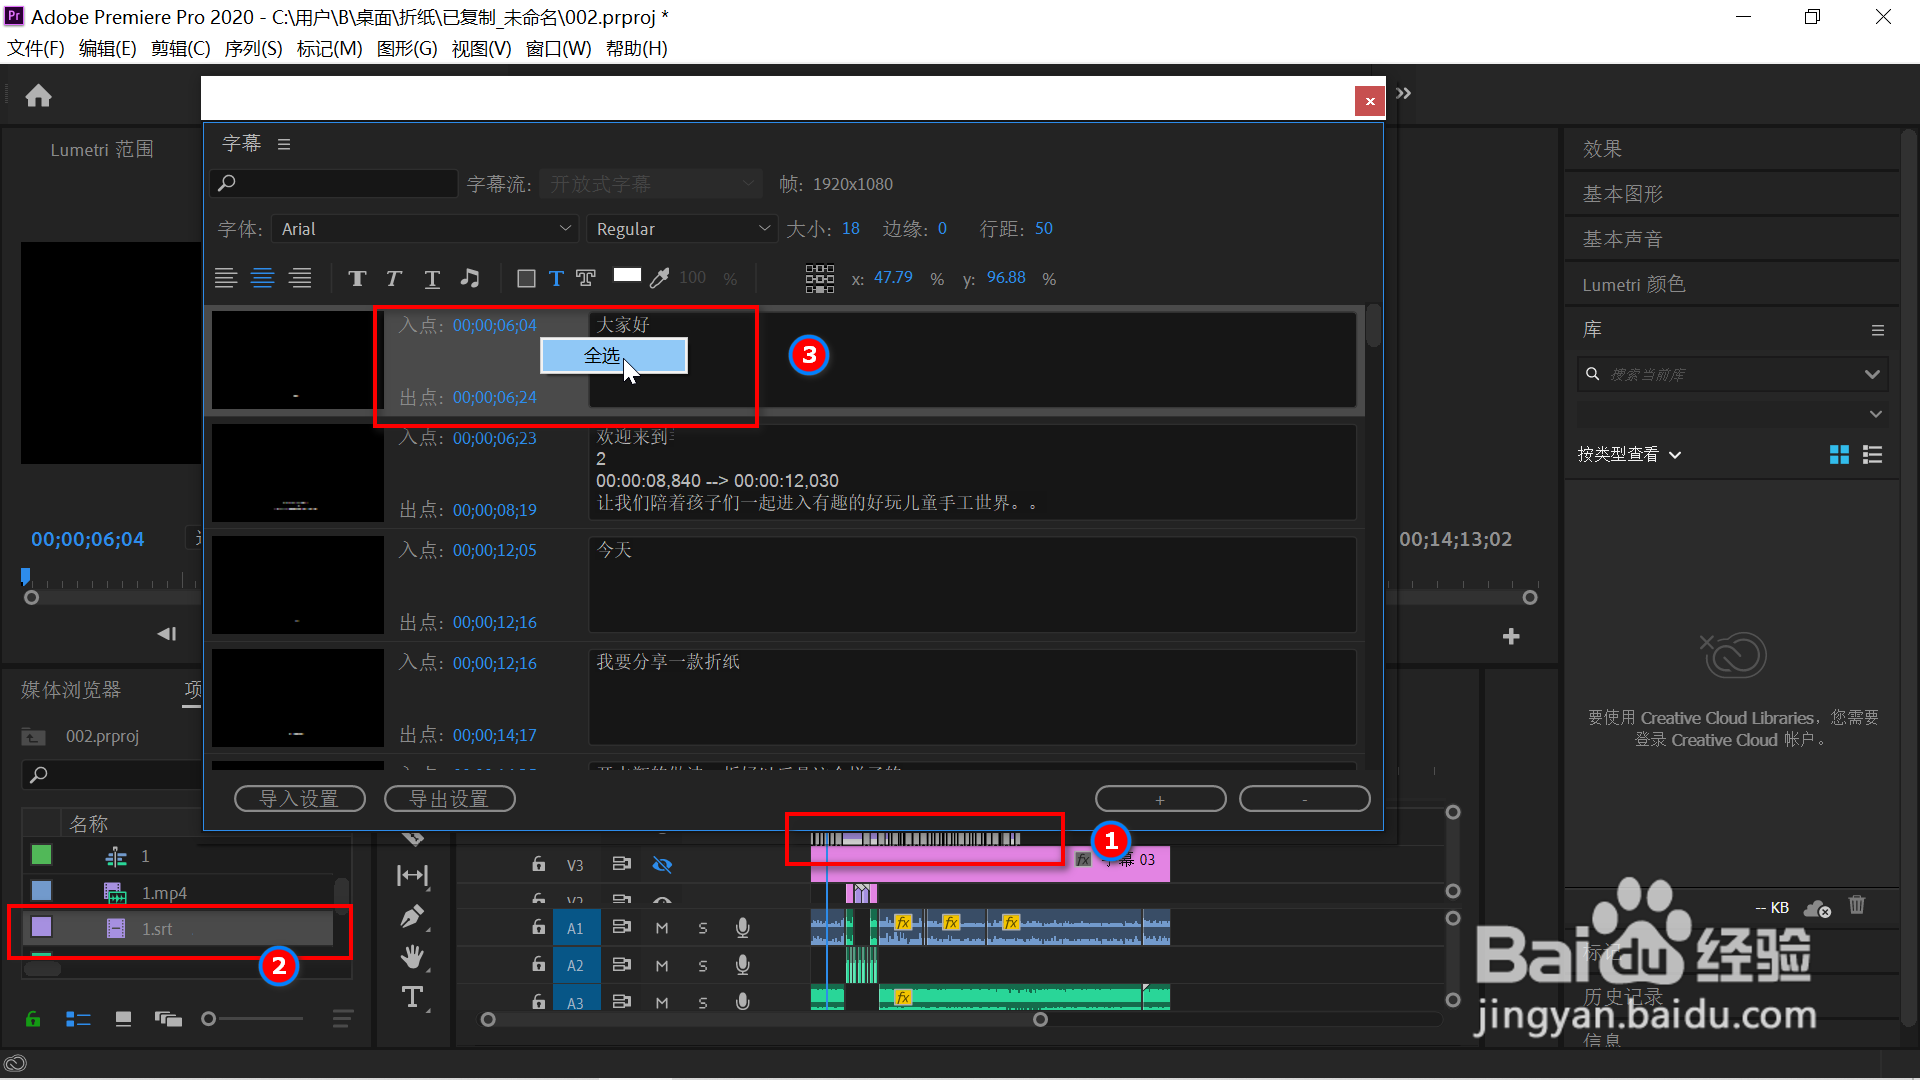Image resolution: width=1920 pixels, height=1080 pixels.
Task: Expand workspace overflow chevrons
Action: tap(1404, 94)
